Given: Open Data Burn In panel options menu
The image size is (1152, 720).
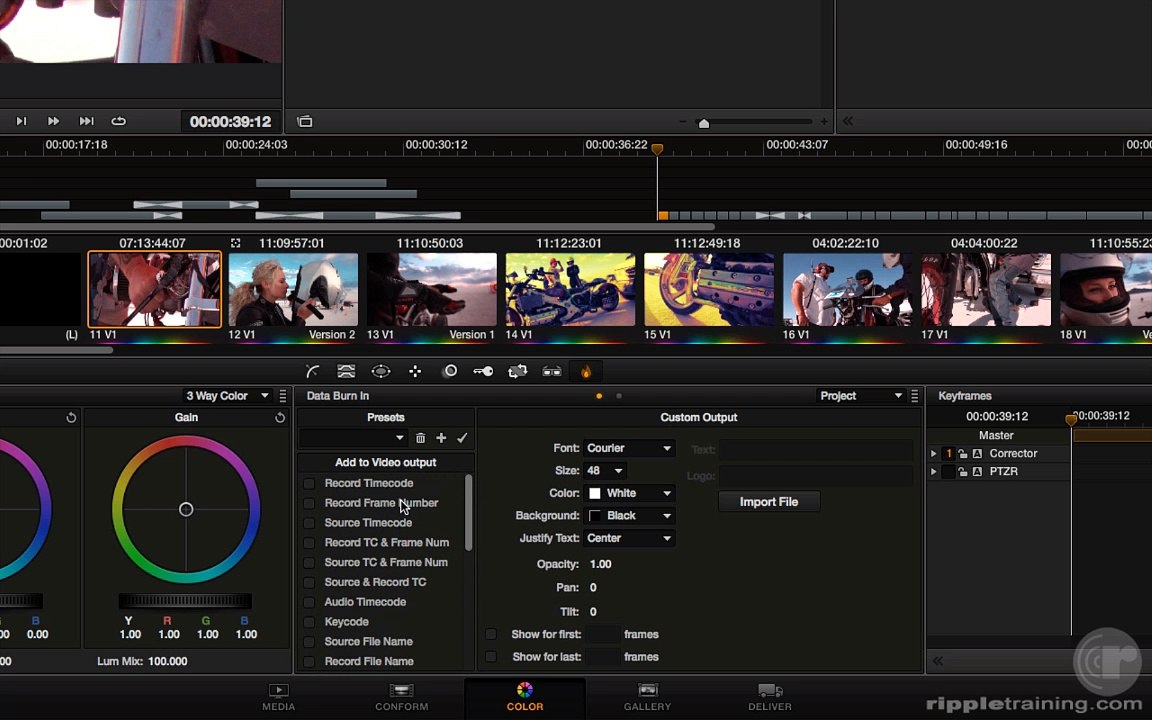Looking at the screenshot, I should tap(915, 396).
